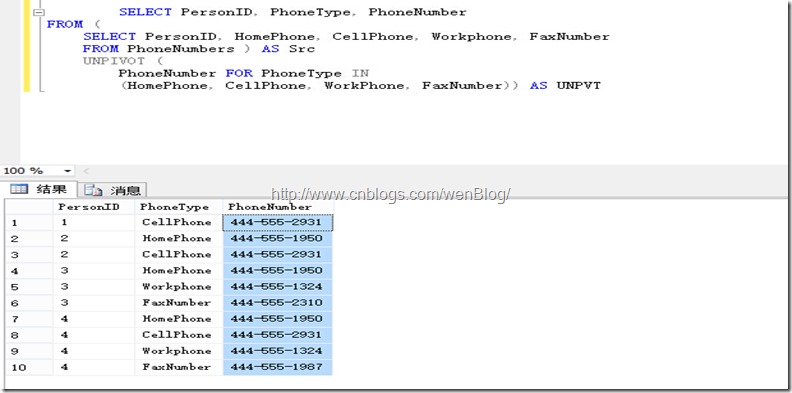The width and height of the screenshot is (792, 393).
Task: Select phone number 444-555-2310
Action: (x=278, y=303)
